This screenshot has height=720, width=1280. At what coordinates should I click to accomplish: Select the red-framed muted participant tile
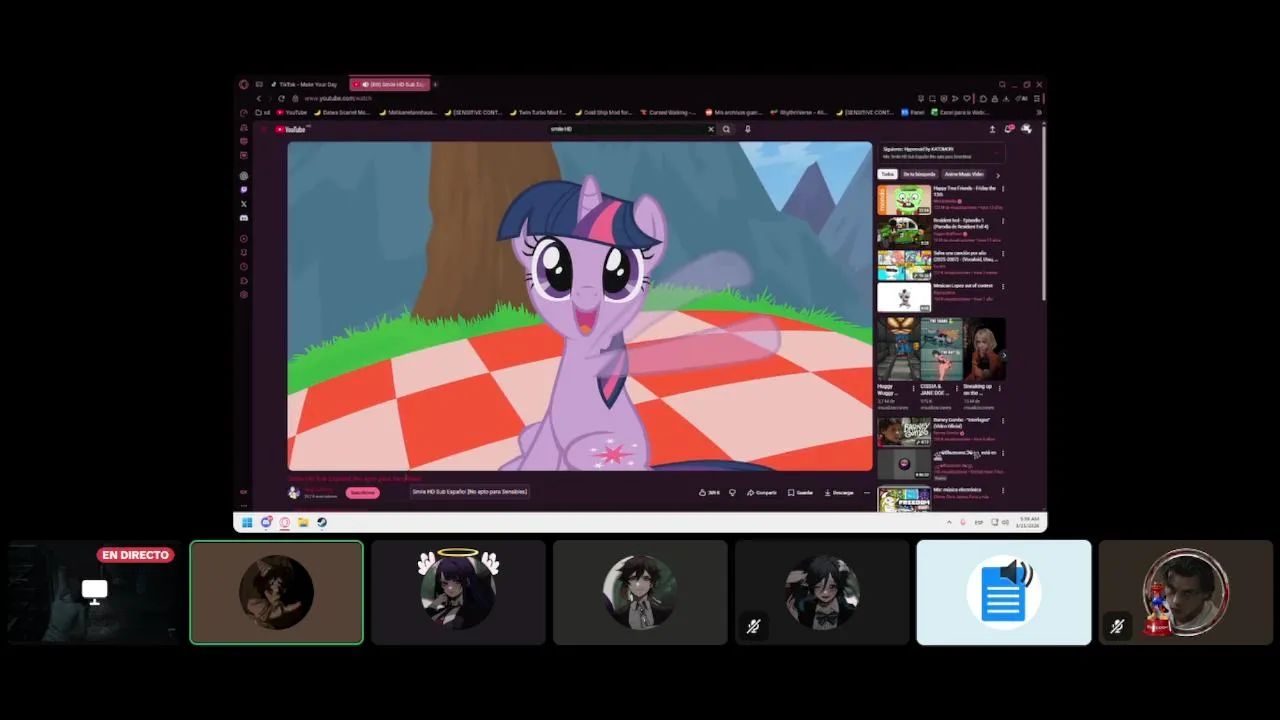click(1186, 592)
